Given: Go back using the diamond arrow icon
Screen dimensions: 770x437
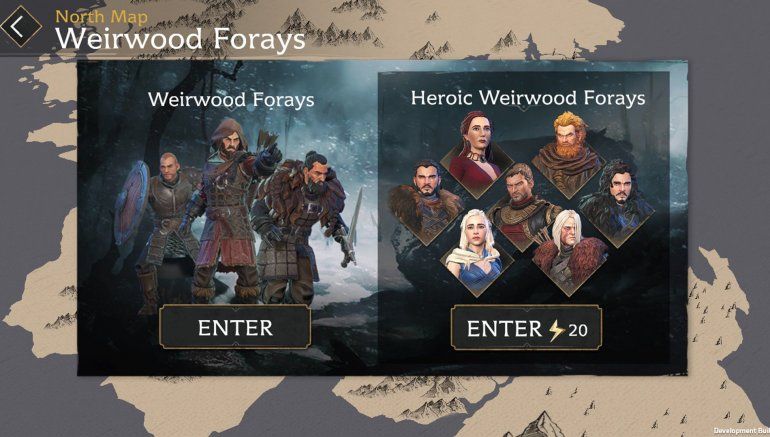Looking at the screenshot, I should pos(21,26).
